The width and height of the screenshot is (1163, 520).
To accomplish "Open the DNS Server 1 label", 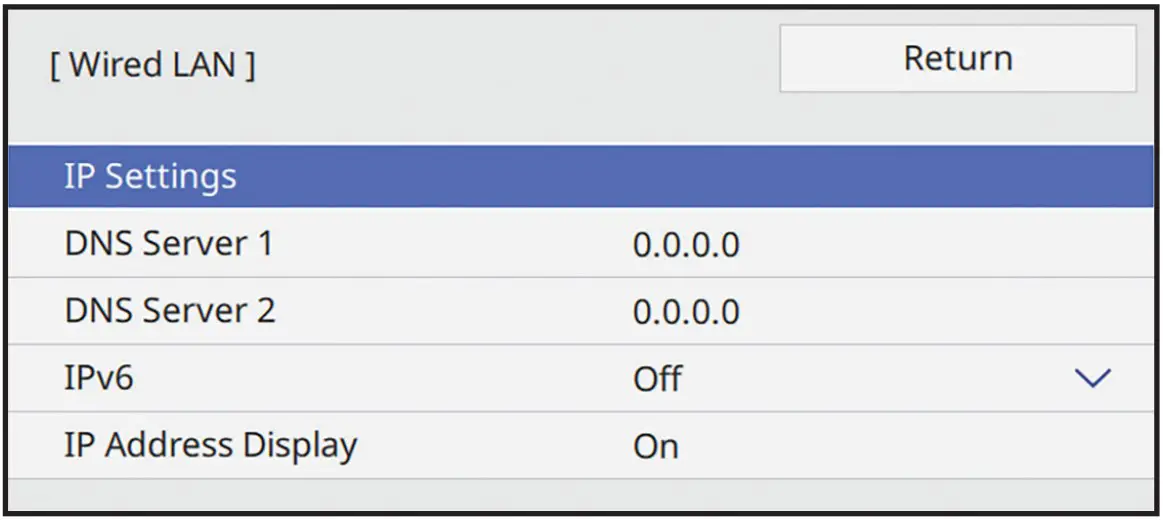I will point(168,244).
